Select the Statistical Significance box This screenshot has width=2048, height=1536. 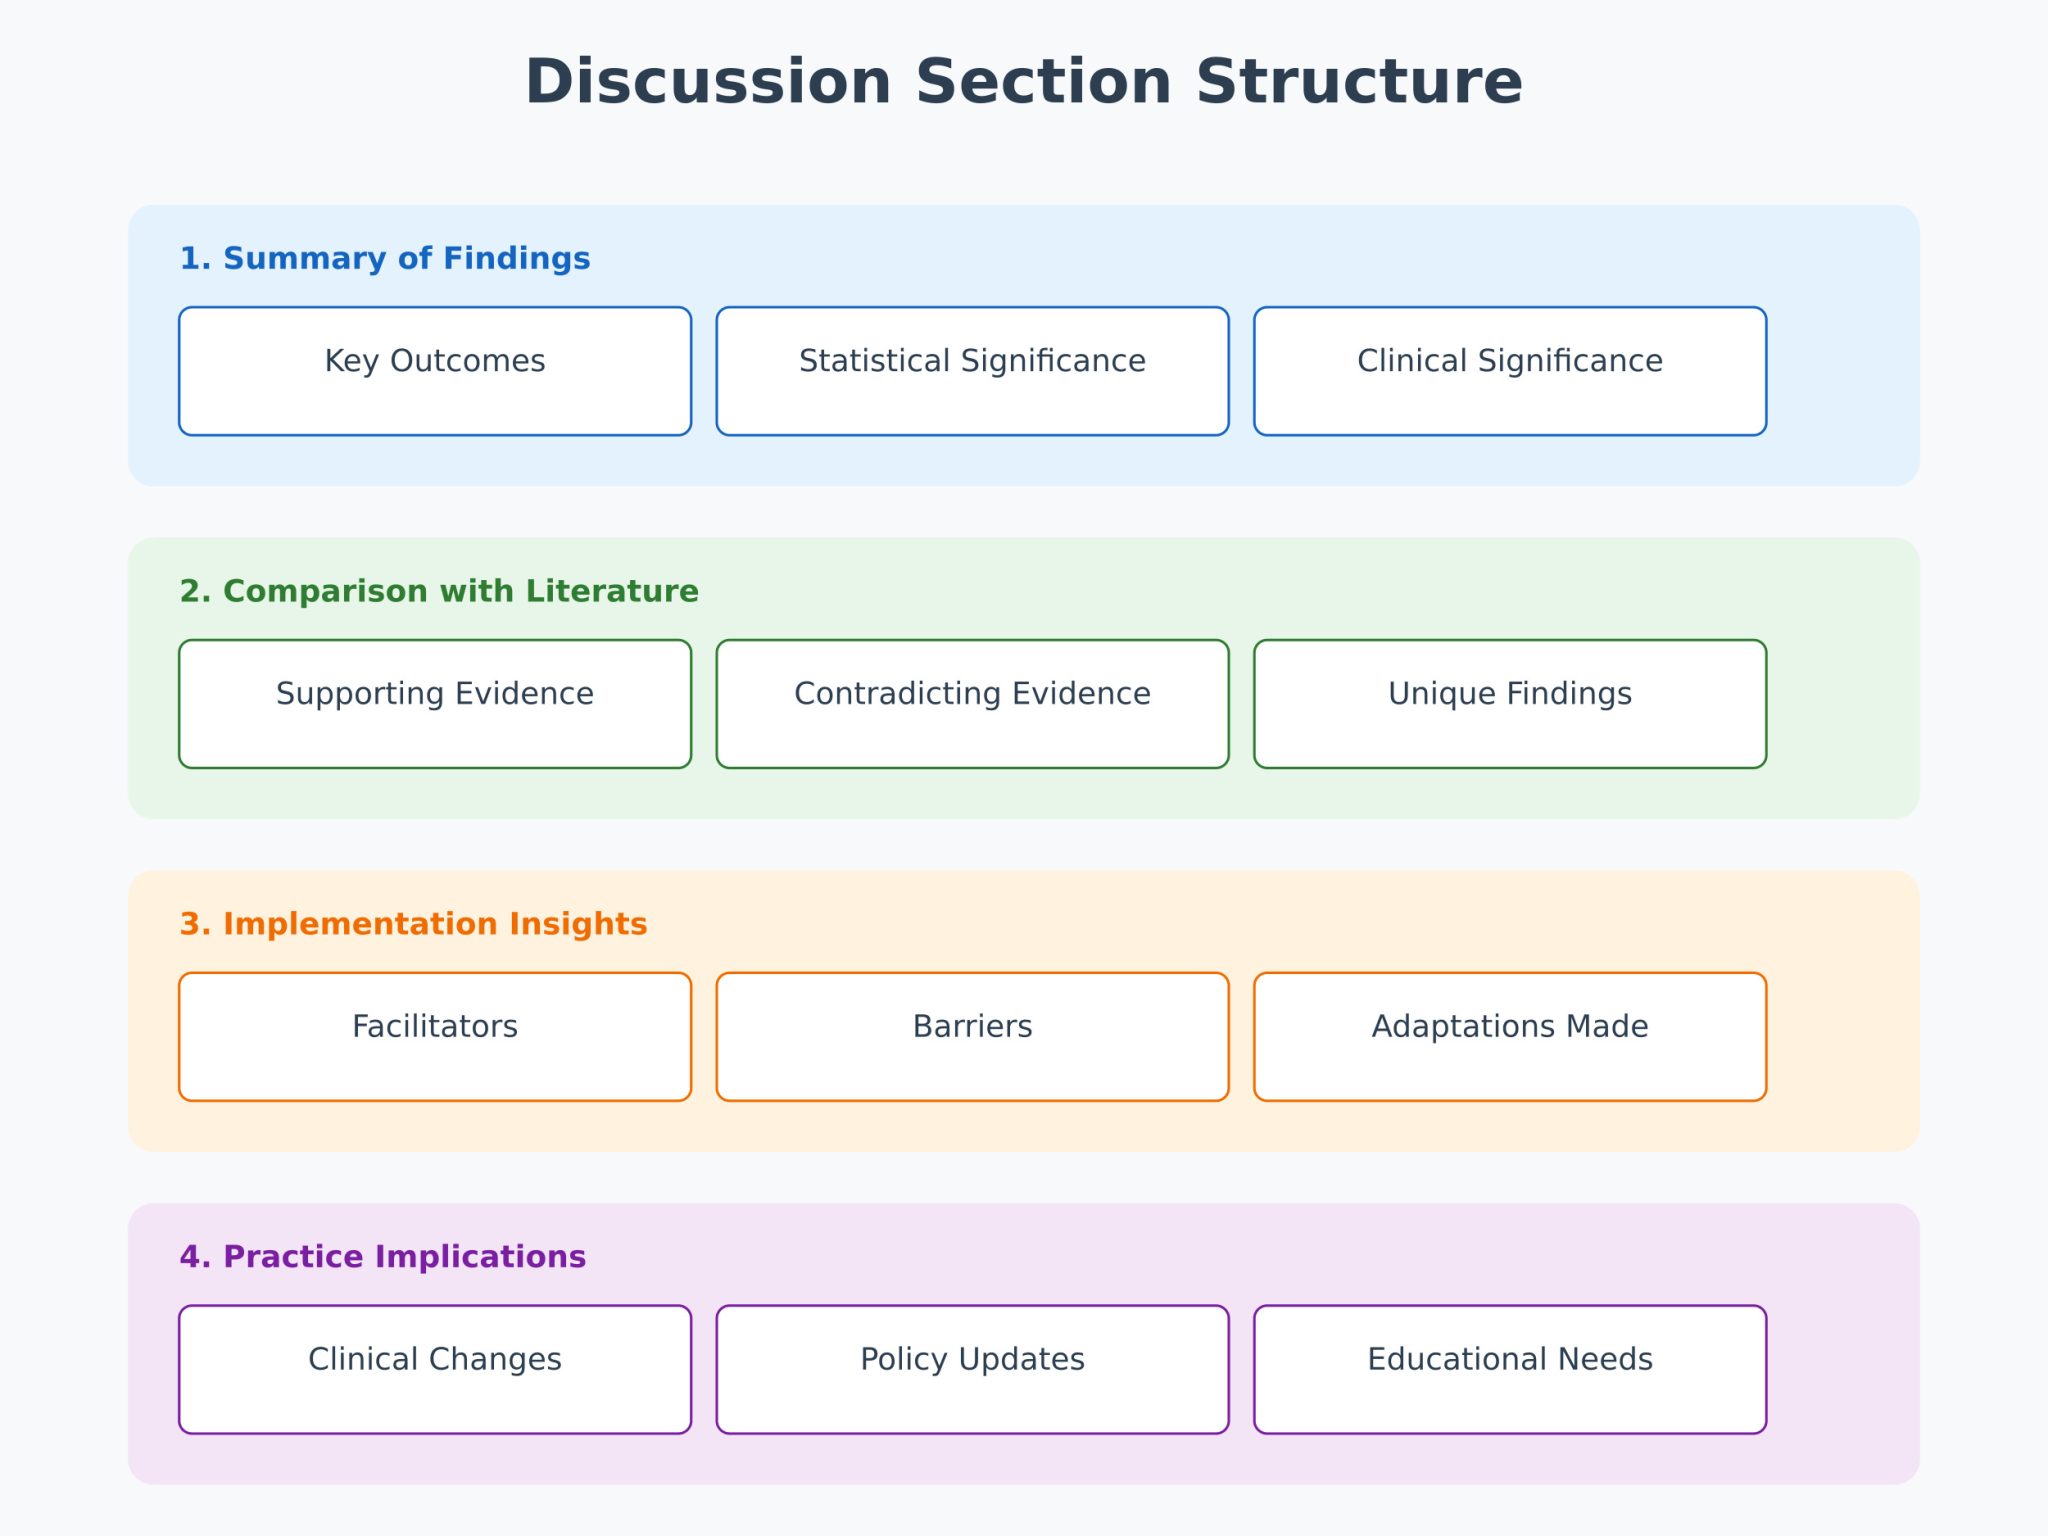tap(972, 371)
